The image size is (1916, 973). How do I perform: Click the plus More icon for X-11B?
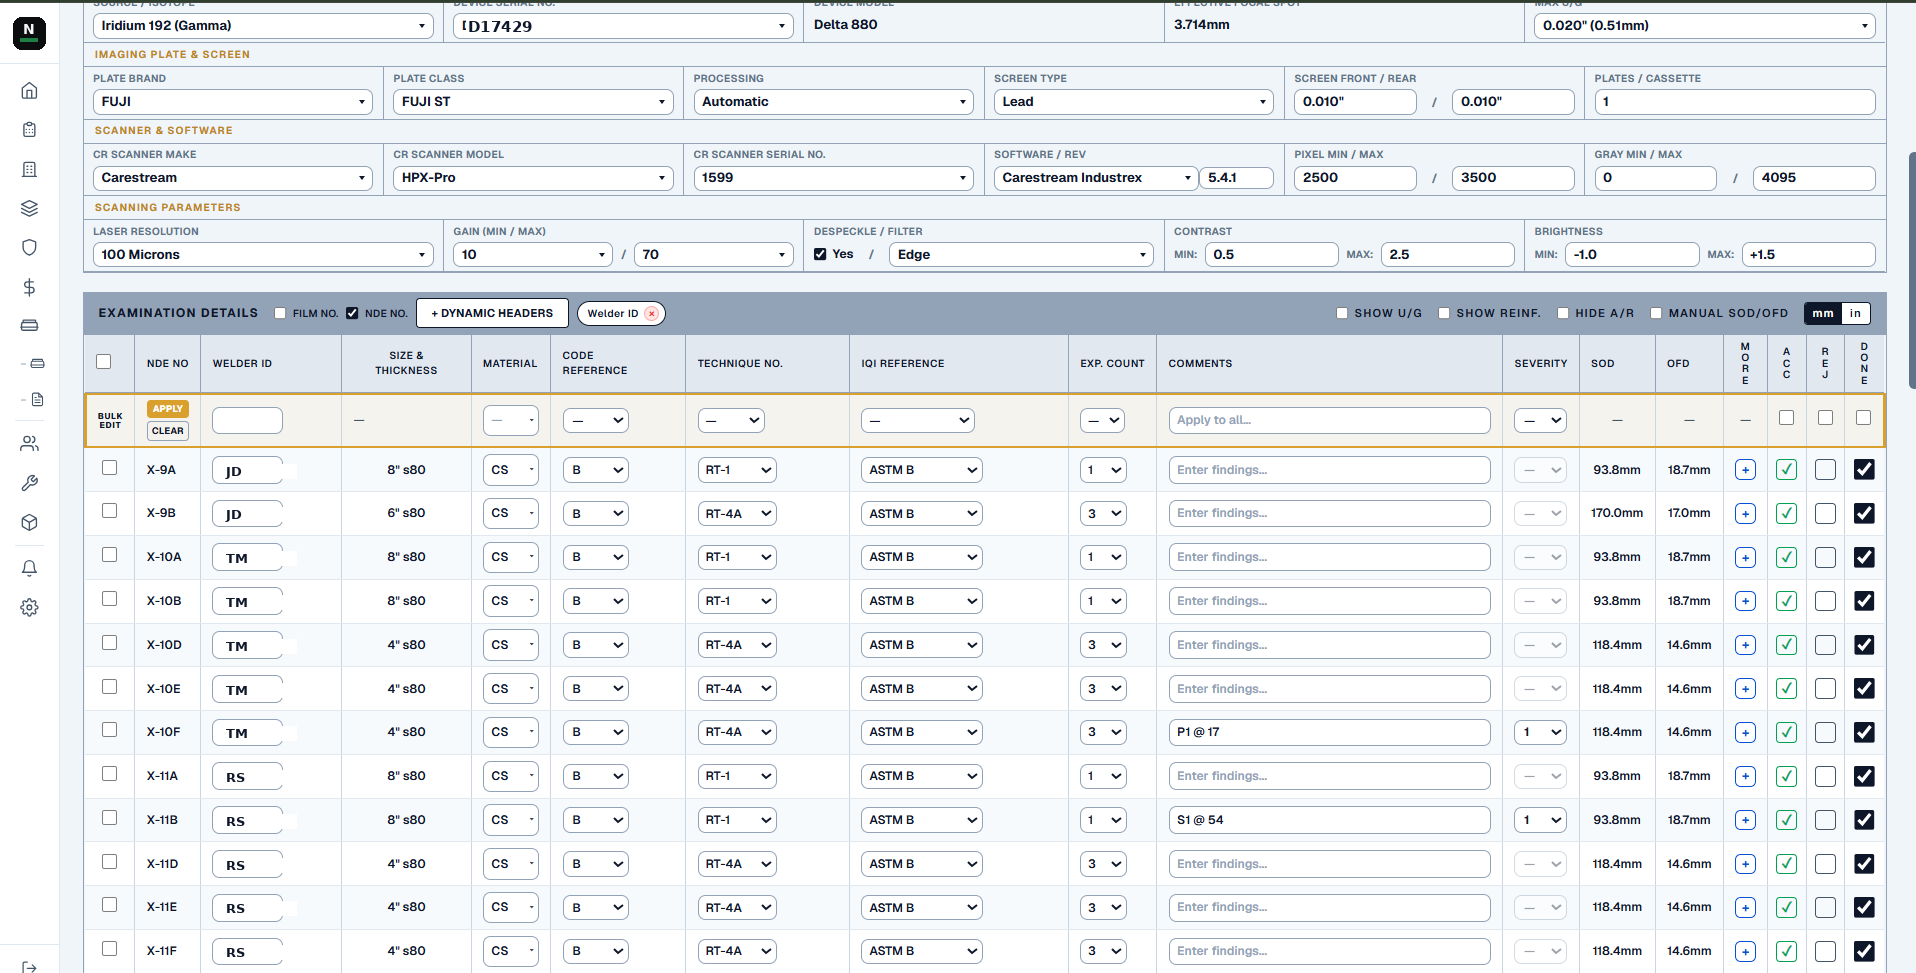pos(1745,820)
